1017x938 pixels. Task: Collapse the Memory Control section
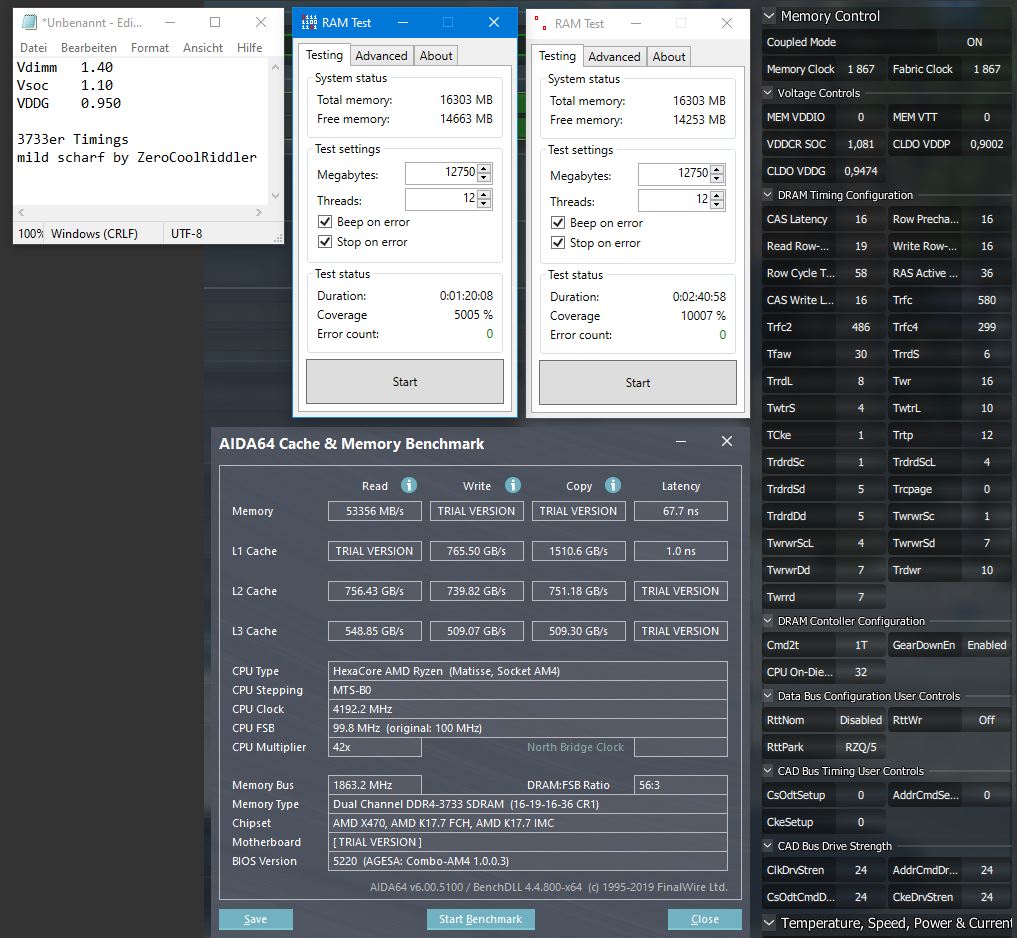coord(769,16)
